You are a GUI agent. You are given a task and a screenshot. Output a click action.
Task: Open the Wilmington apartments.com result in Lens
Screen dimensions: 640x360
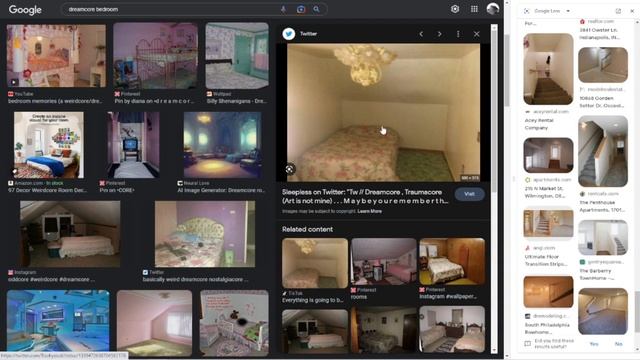pyautogui.click(x=548, y=156)
